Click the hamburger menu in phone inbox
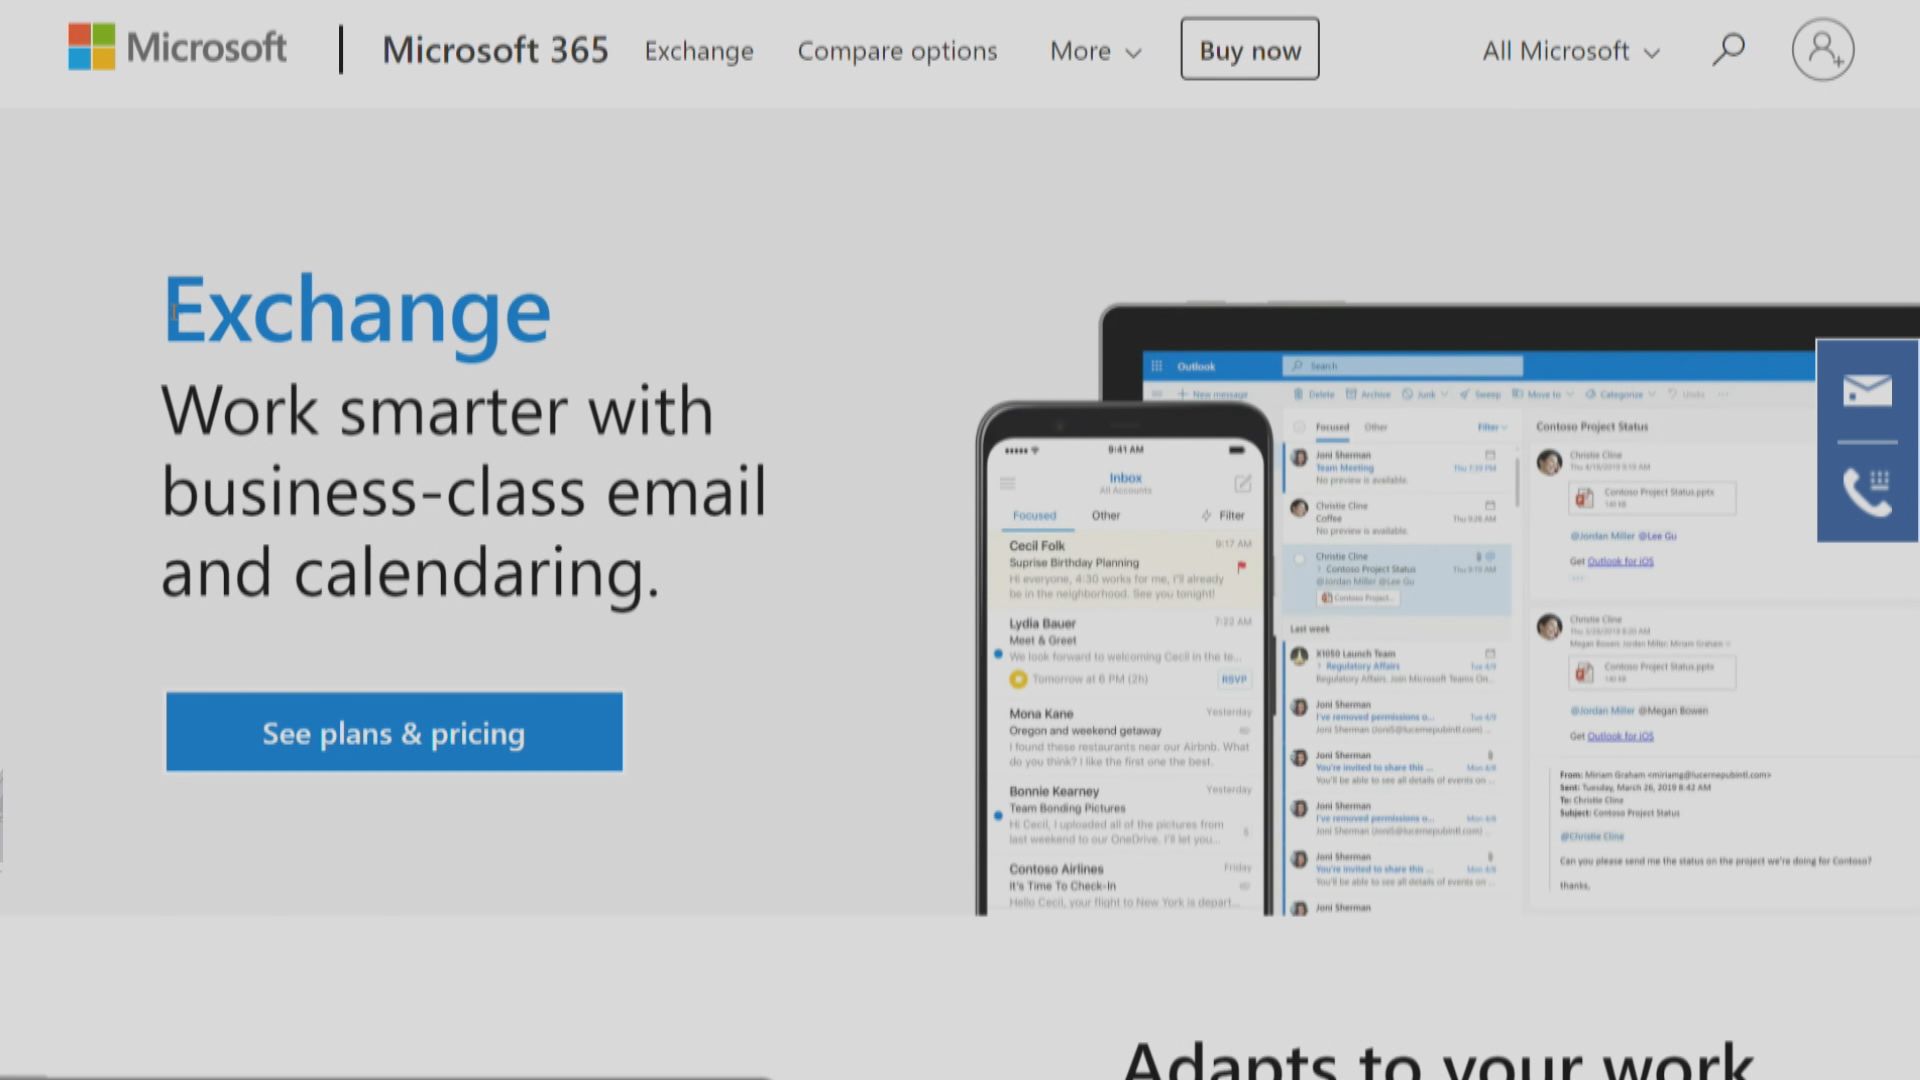 click(x=1007, y=484)
